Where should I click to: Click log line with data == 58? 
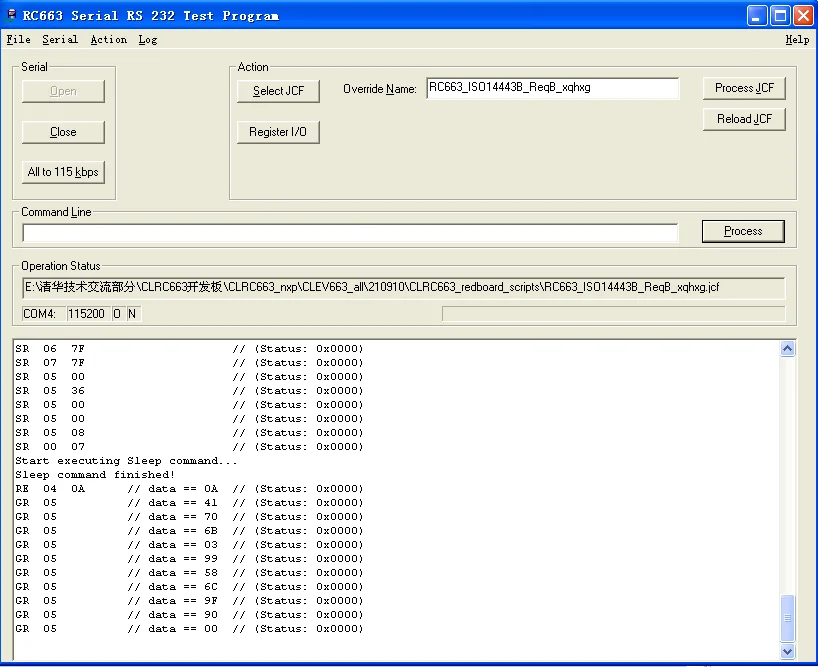tap(189, 573)
